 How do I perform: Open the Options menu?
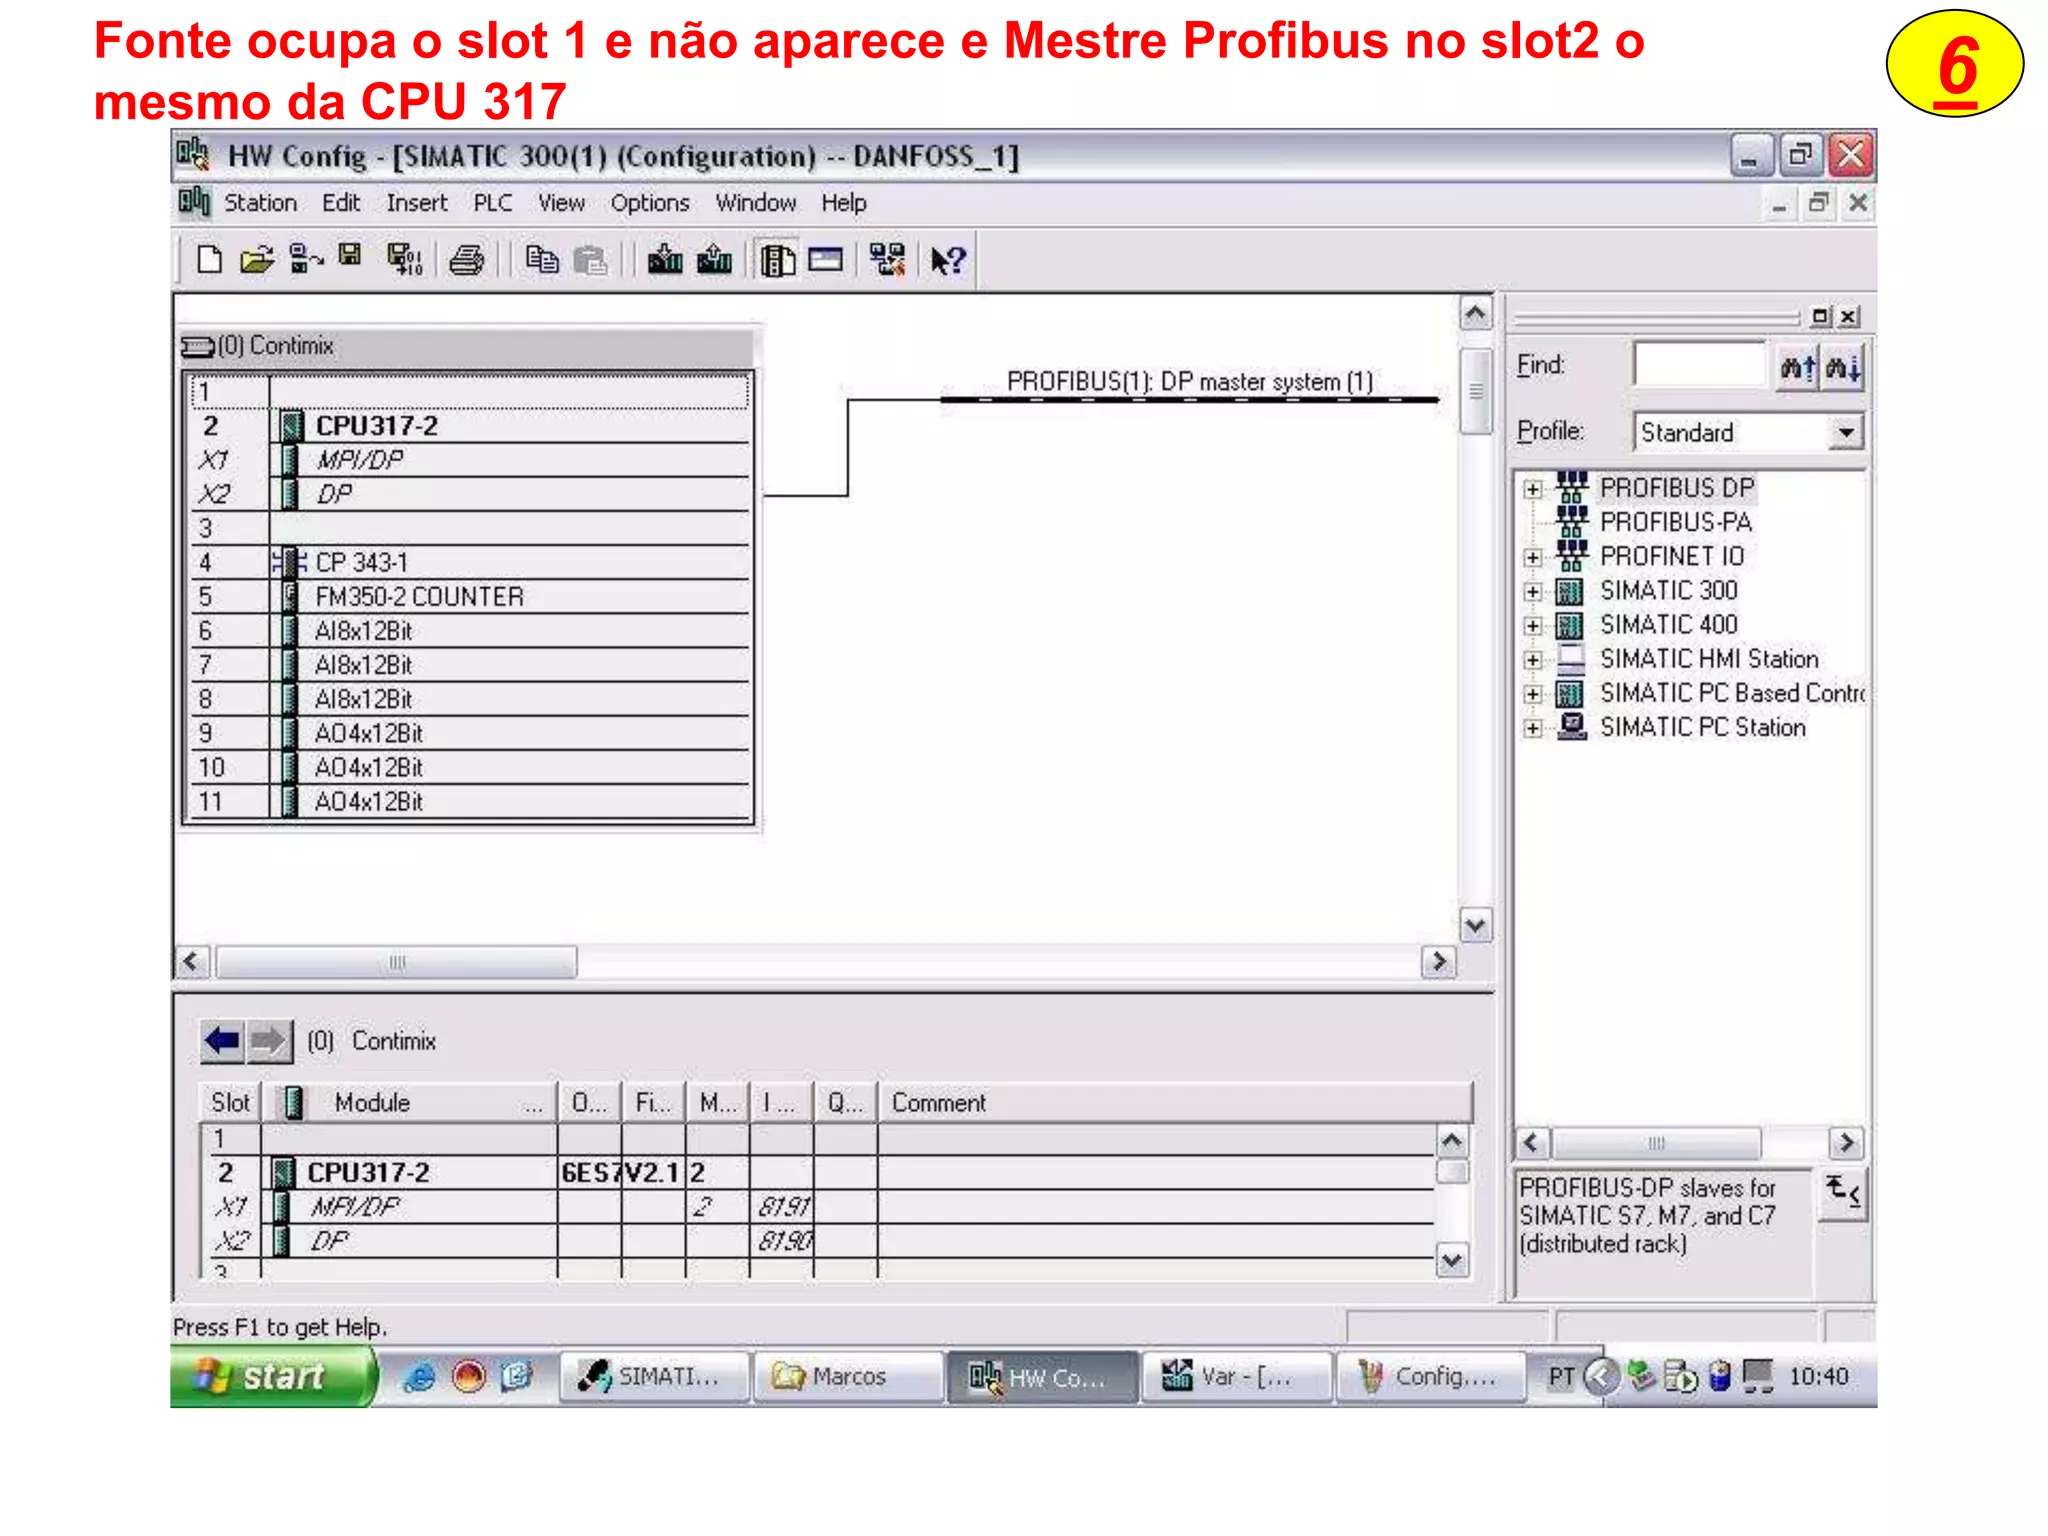tap(650, 203)
